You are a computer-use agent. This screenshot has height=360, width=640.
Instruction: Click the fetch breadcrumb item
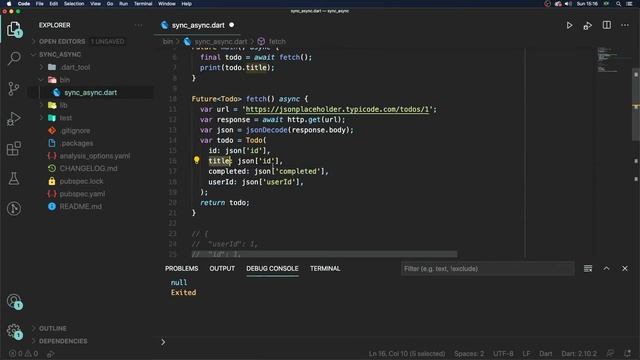pyautogui.click(x=277, y=42)
